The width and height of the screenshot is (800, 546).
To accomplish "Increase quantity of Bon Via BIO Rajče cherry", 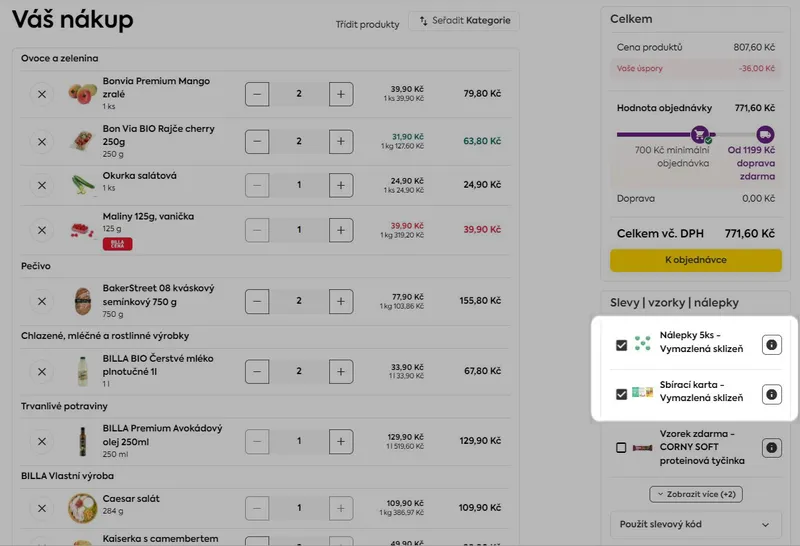I will (341, 141).
